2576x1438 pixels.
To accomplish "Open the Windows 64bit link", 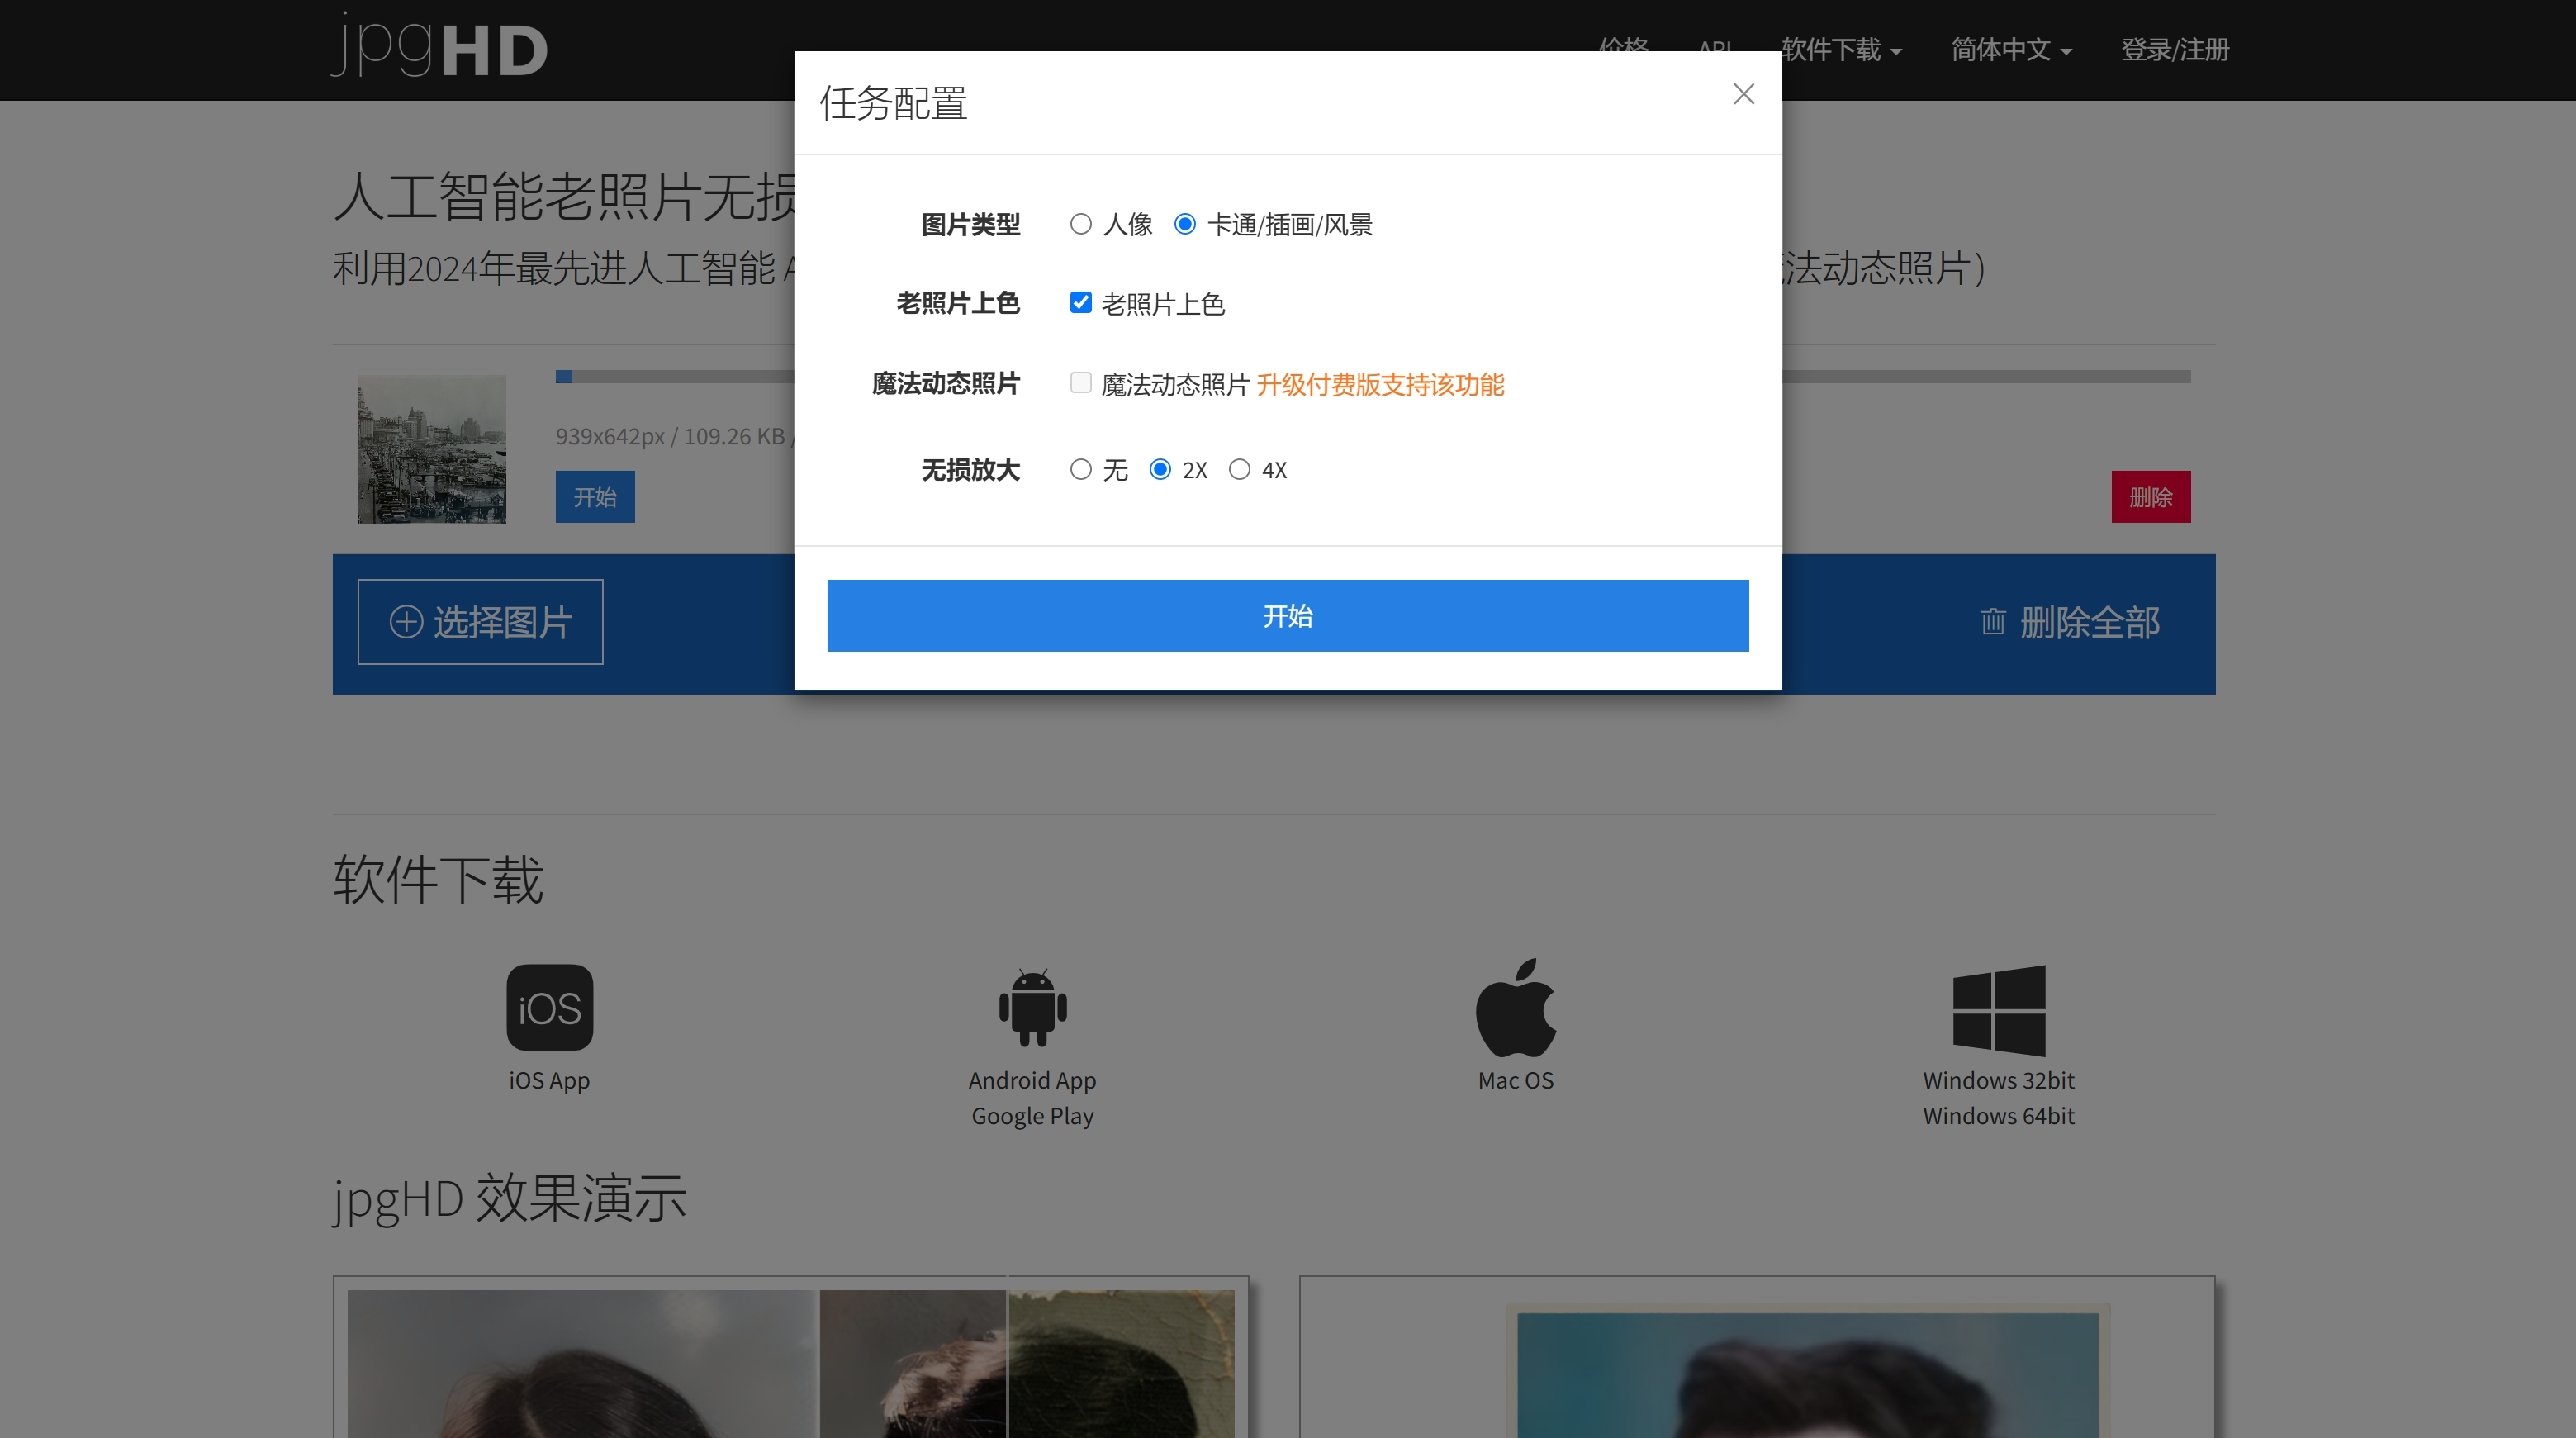I will (x=1998, y=1116).
